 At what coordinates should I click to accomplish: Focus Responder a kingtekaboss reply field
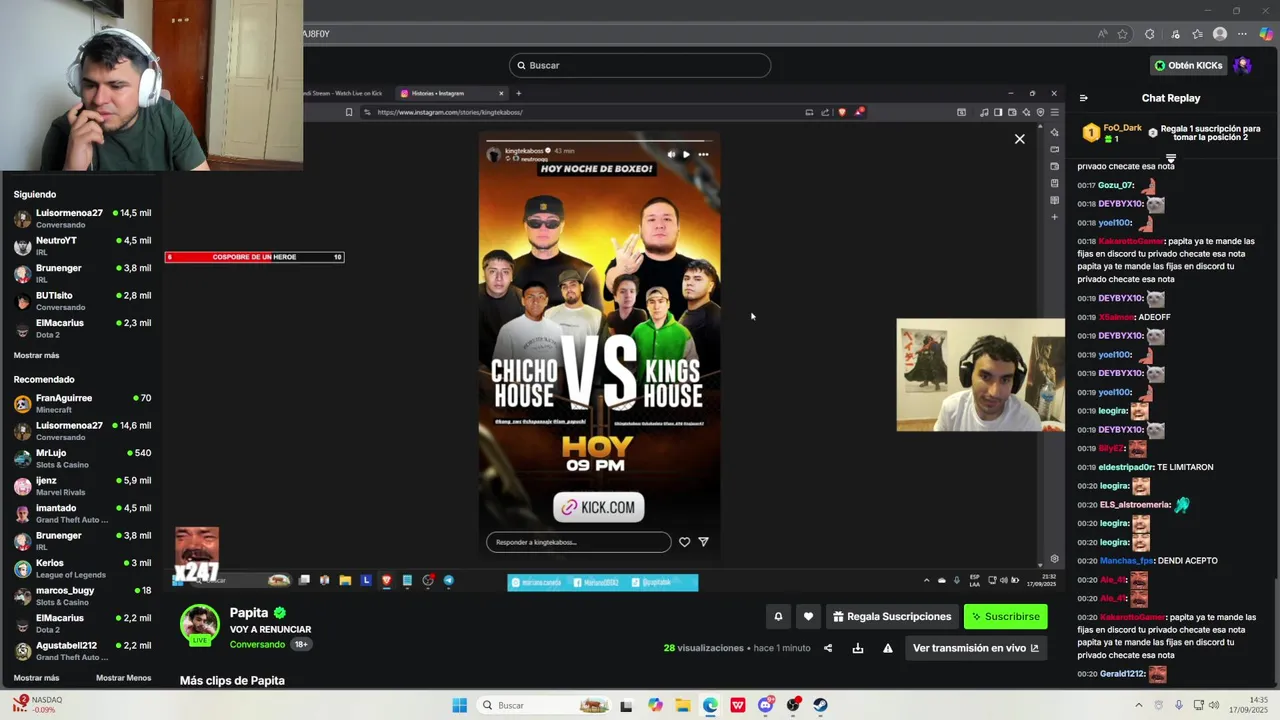pyautogui.click(x=578, y=542)
